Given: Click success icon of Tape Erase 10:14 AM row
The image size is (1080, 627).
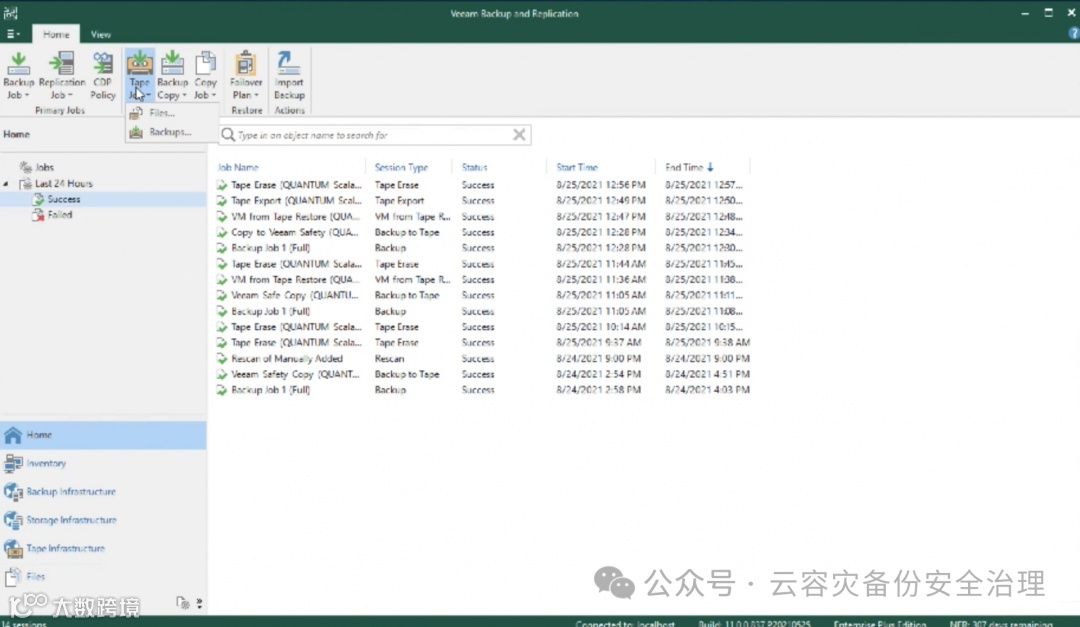Looking at the screenshot, I should (x=222, y=327).
